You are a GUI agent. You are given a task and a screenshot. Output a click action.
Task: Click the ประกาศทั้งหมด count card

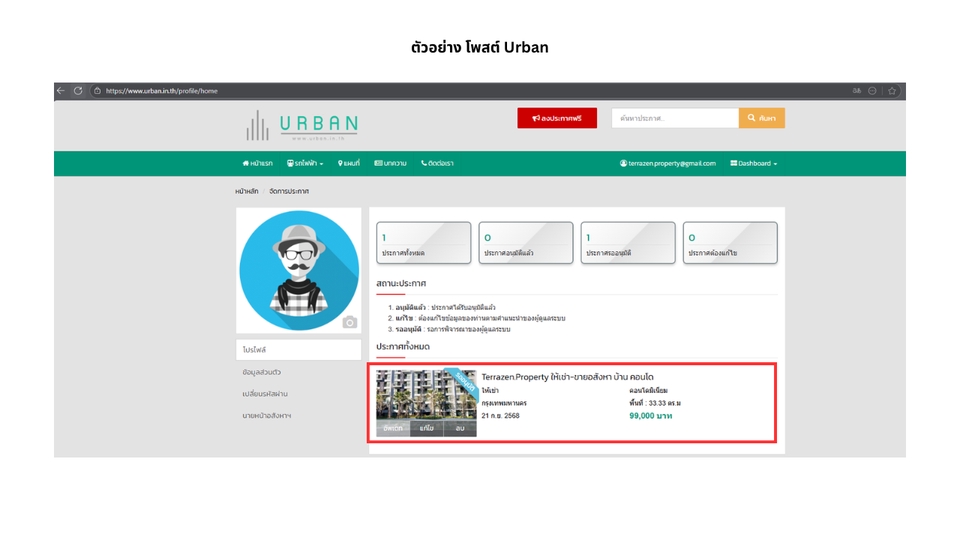click(x=424, y=243)
